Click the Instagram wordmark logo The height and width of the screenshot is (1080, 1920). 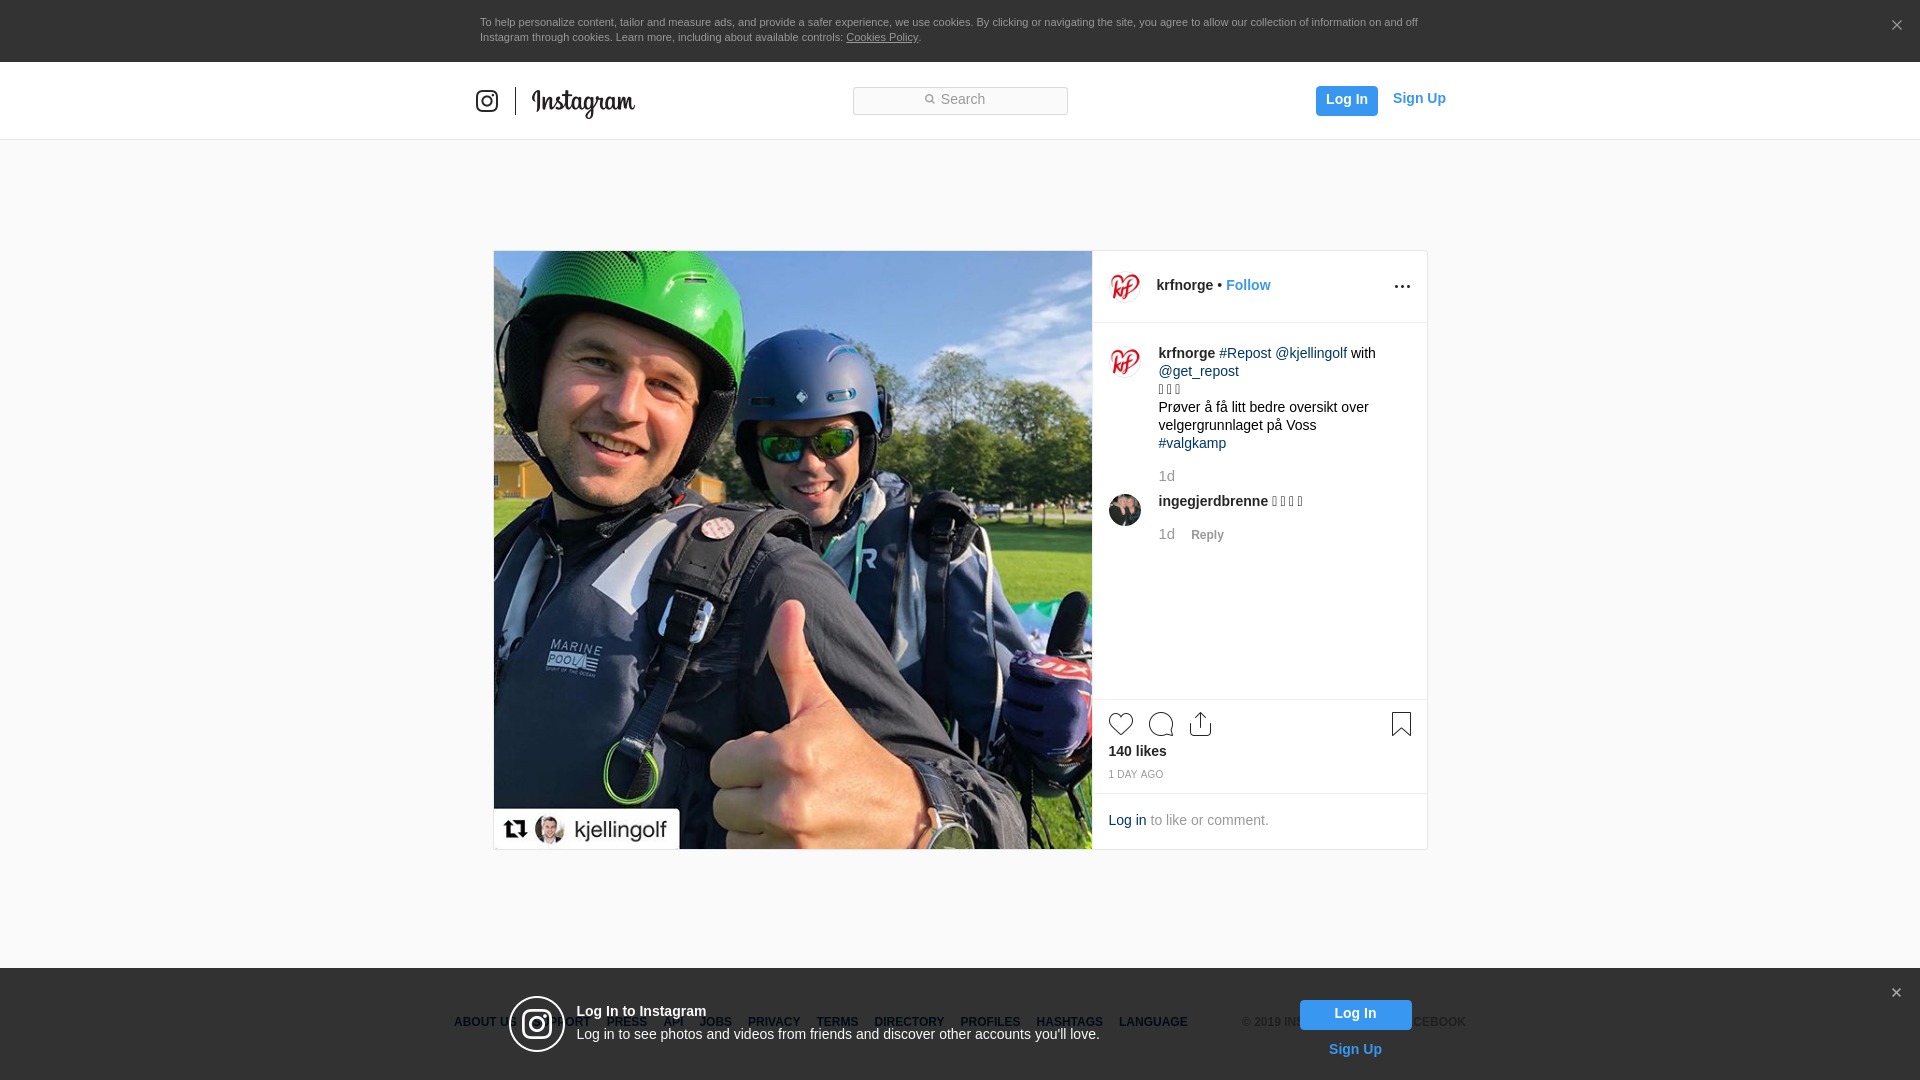click(583, 102)
